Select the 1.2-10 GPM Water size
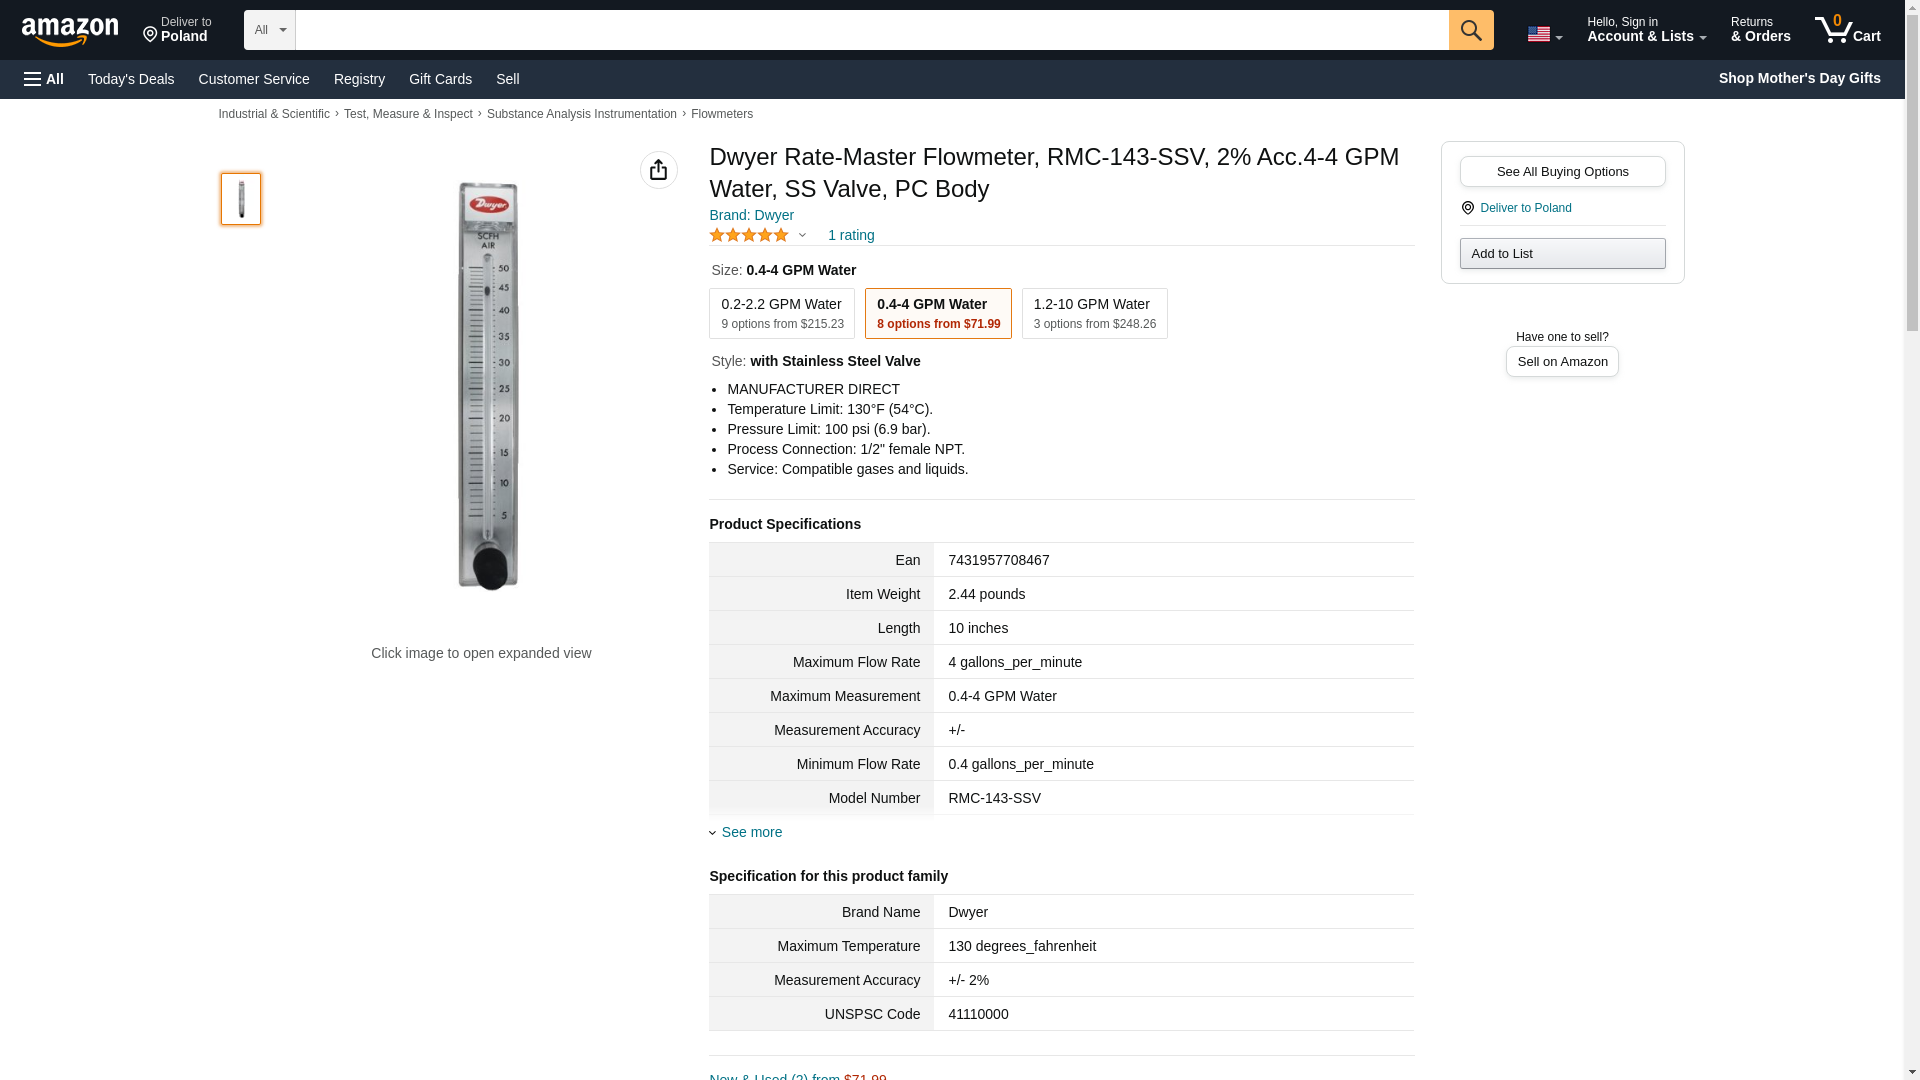 tap(1094, 313)
